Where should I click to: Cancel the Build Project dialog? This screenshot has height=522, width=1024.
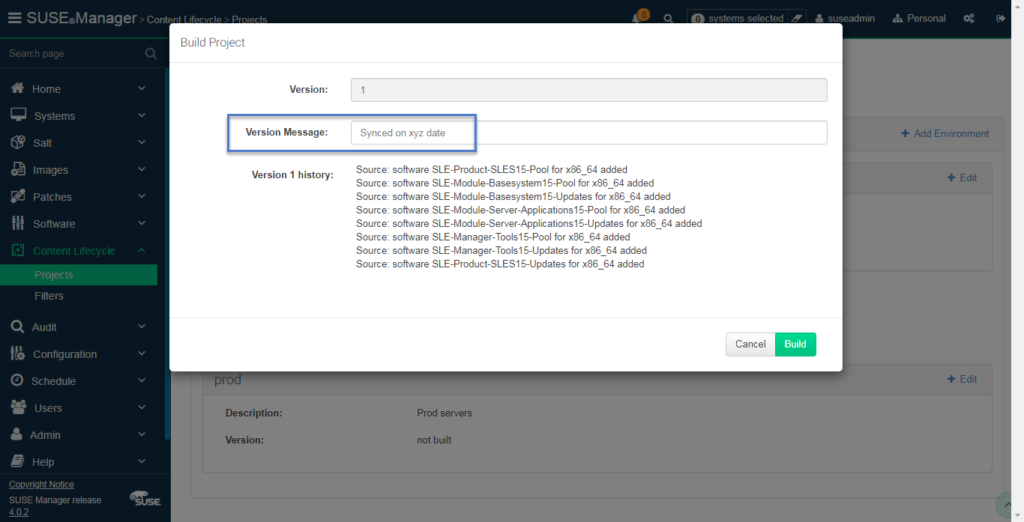pos(750,344)
